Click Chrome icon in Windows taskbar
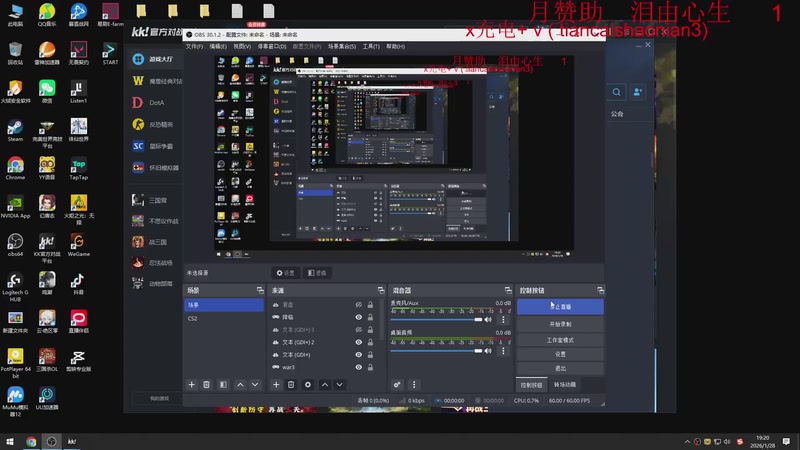This screenshot has width=800, height=450. coord(31,441)
